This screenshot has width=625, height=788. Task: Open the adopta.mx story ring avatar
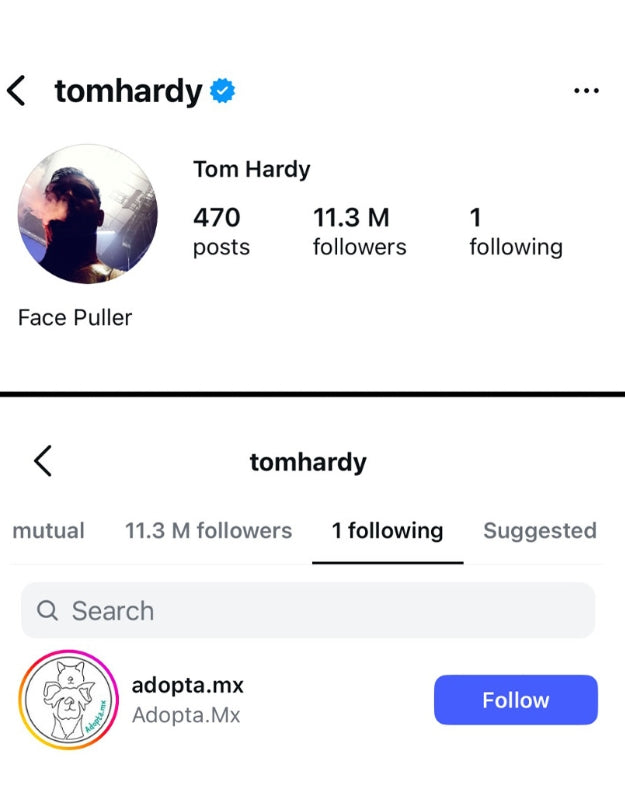click(68, 699)
